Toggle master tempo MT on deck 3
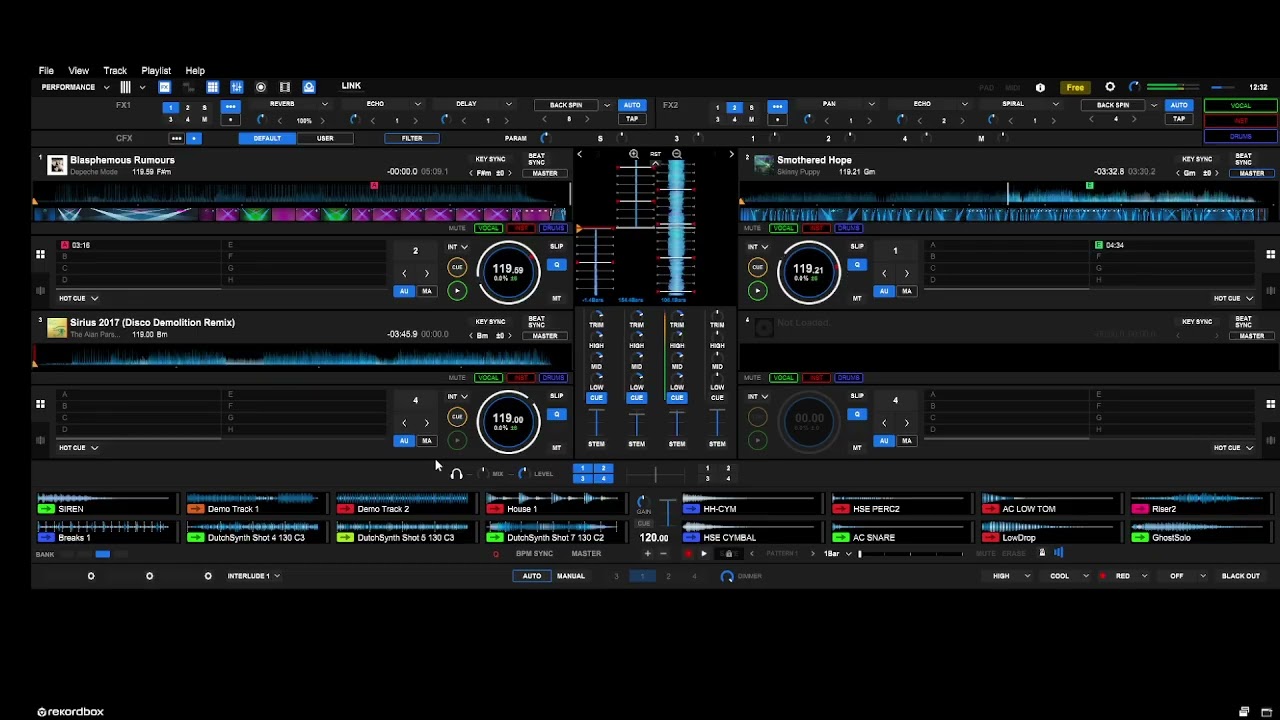1280x720 pixels. (557, 448)
